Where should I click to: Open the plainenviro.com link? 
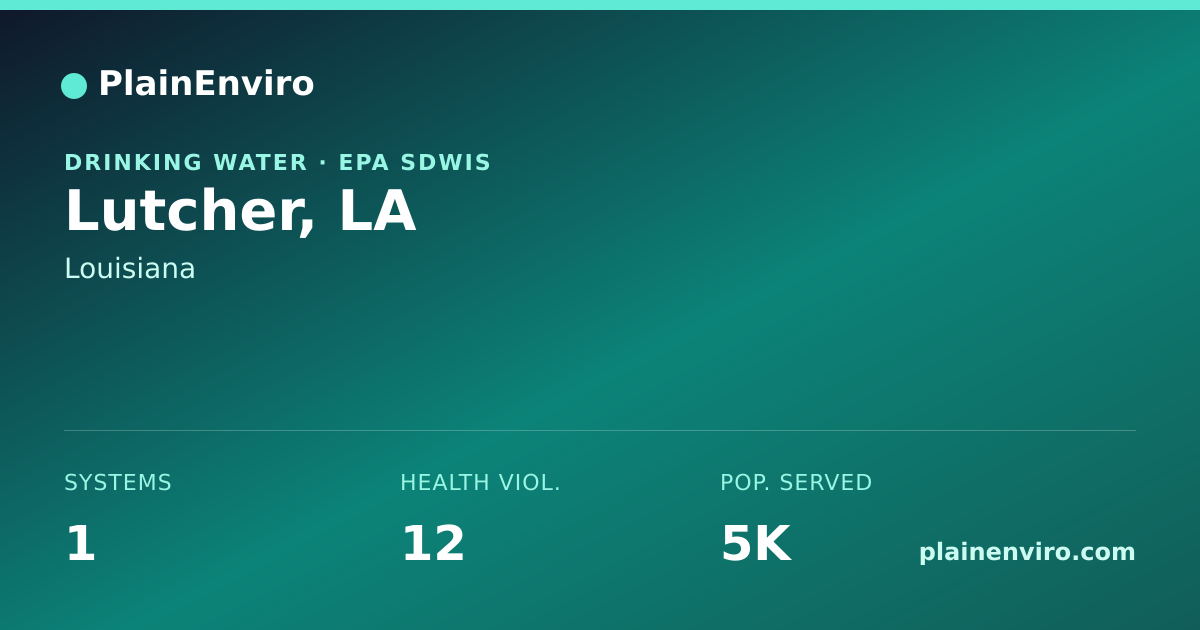(x=1027, y=552)
